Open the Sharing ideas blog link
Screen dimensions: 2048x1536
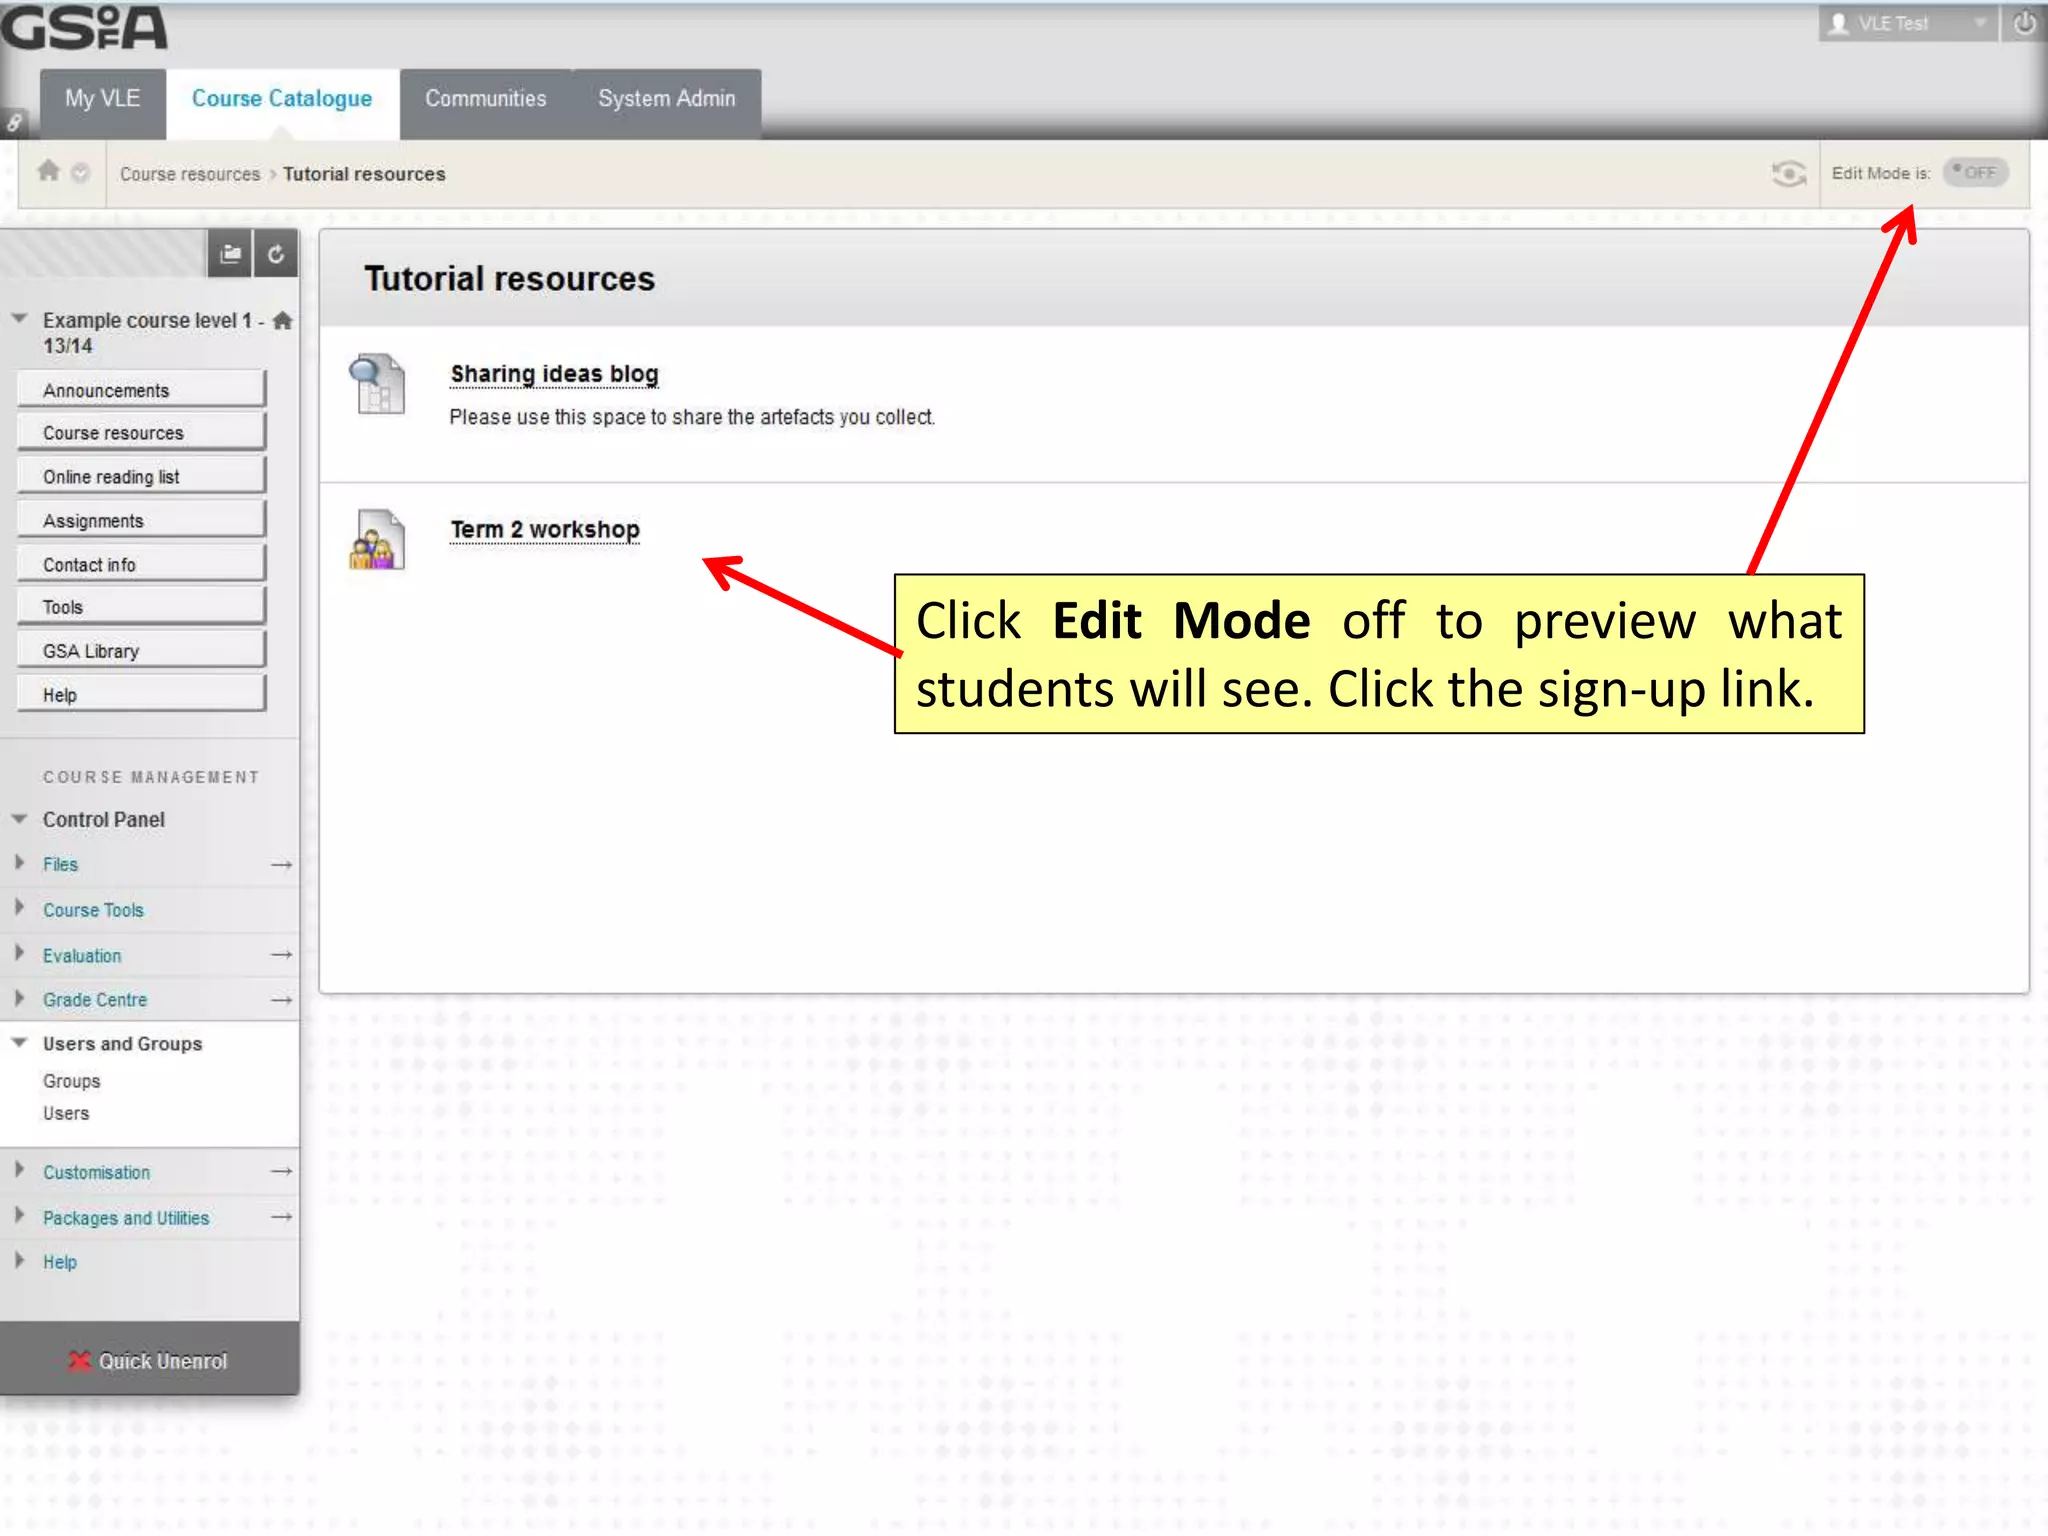pos(554,374)
